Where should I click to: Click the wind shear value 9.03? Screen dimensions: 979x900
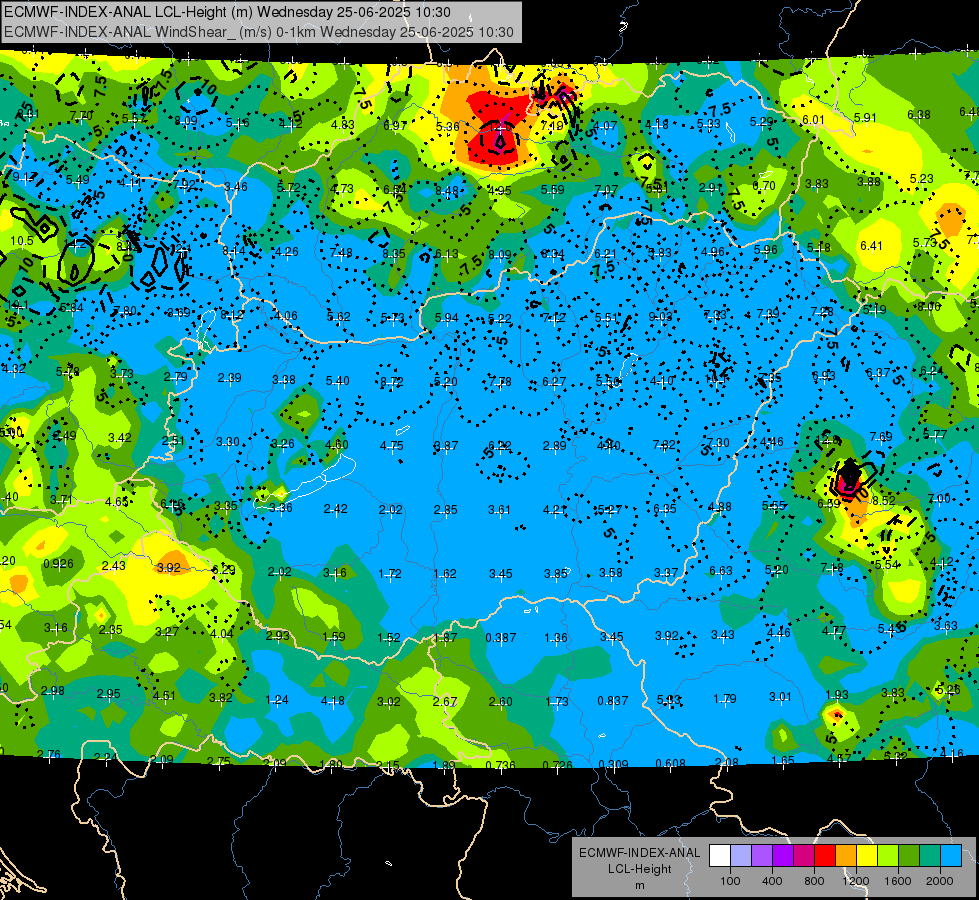(661, 317)
